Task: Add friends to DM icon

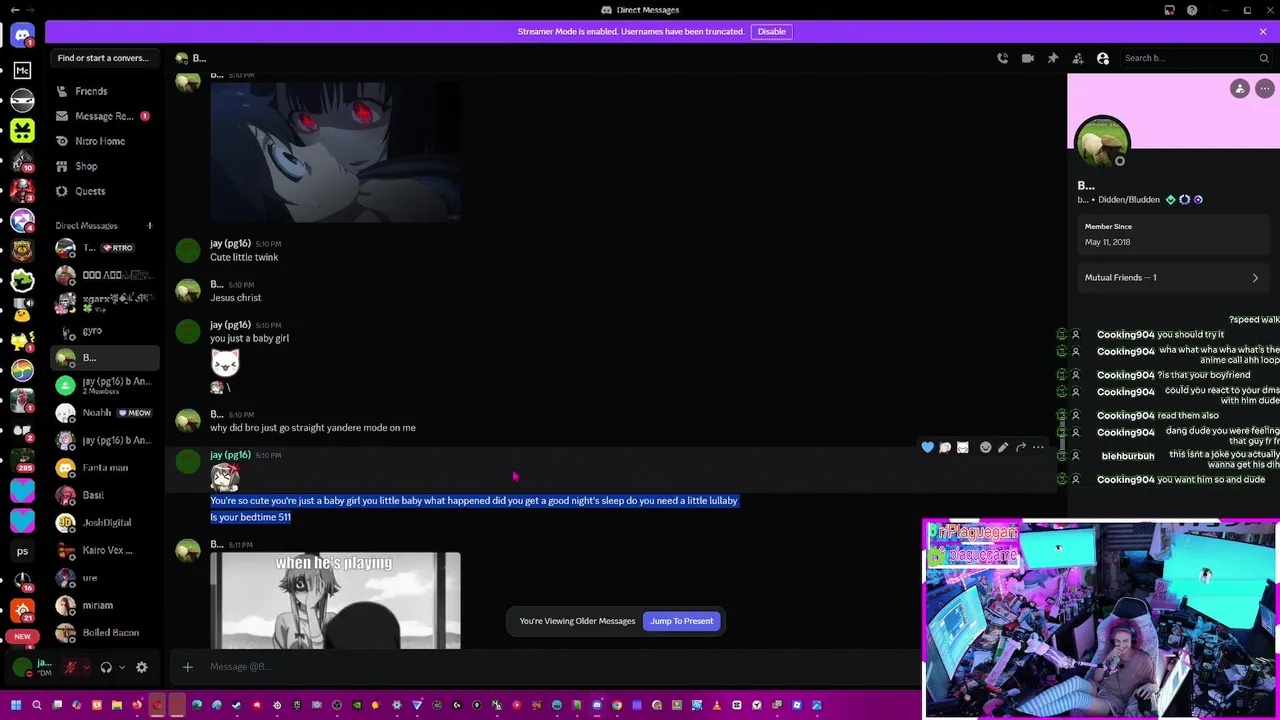Action: pyautogui.click(x=1077, y=58)
